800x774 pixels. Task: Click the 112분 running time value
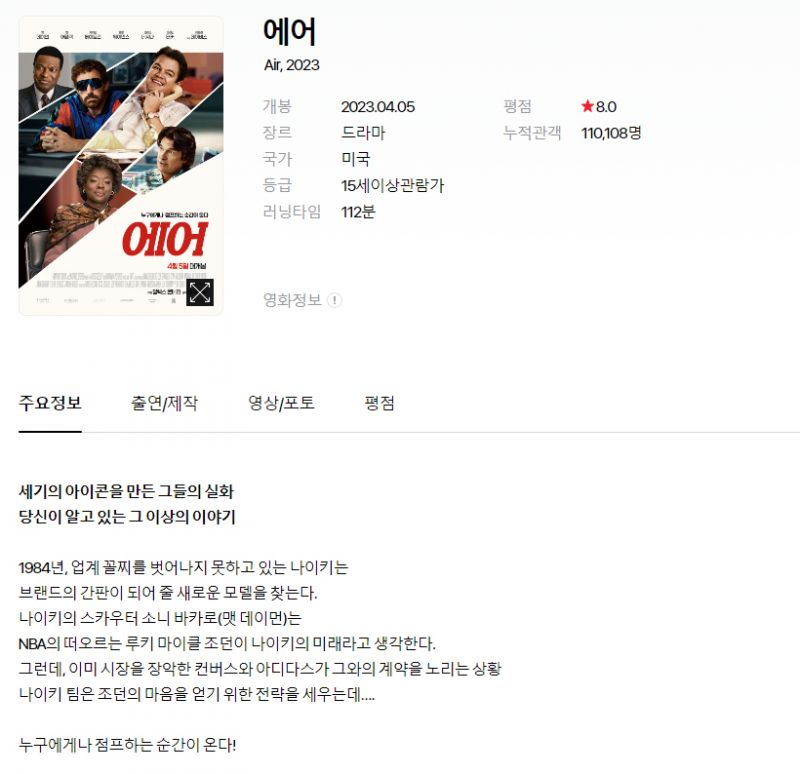pyautogui.click(x=358, y=212)
